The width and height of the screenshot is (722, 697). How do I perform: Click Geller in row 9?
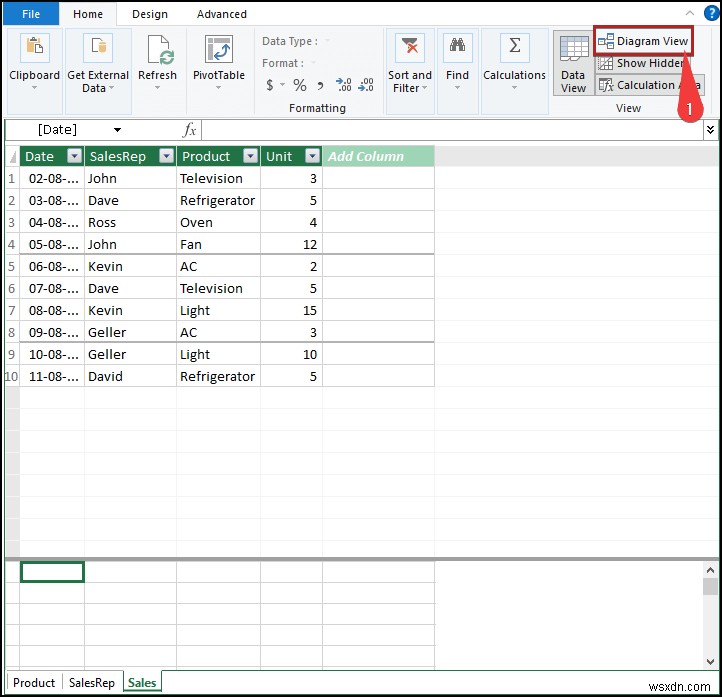click(x=130, y=354)
